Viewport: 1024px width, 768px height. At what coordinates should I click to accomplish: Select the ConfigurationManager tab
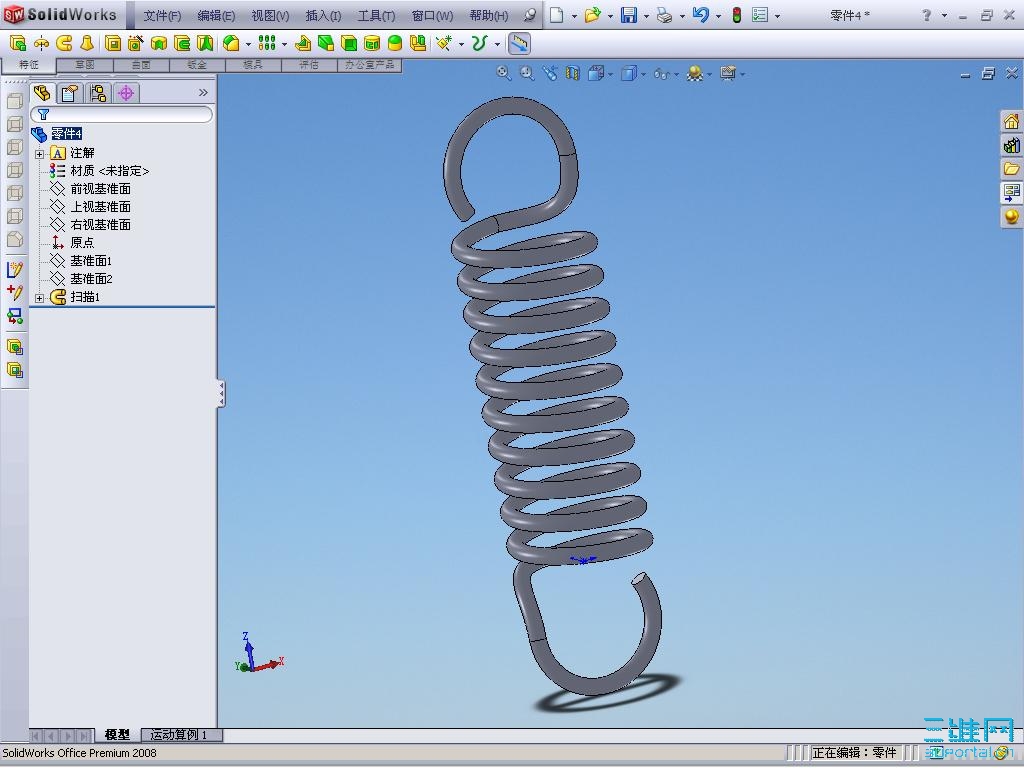coord(98,93)
